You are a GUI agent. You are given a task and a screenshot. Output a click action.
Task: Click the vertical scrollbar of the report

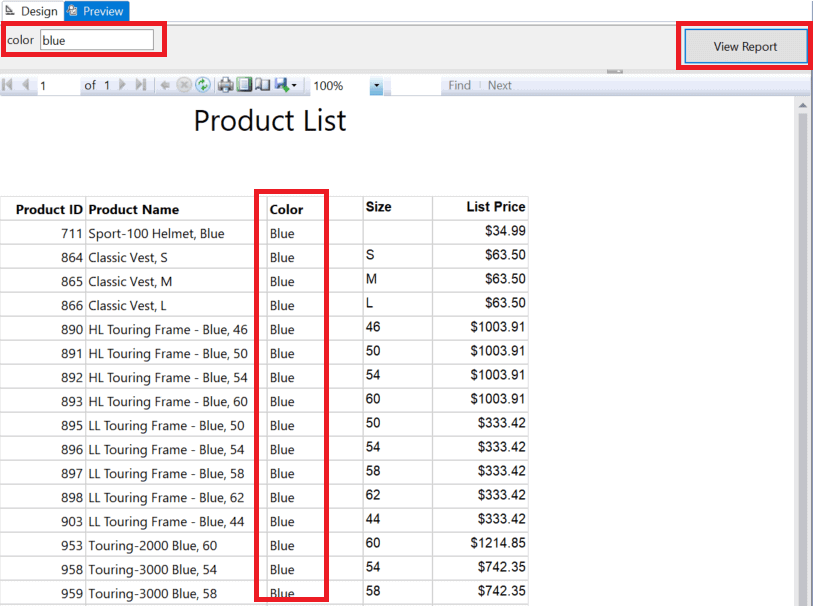(803, 350)
